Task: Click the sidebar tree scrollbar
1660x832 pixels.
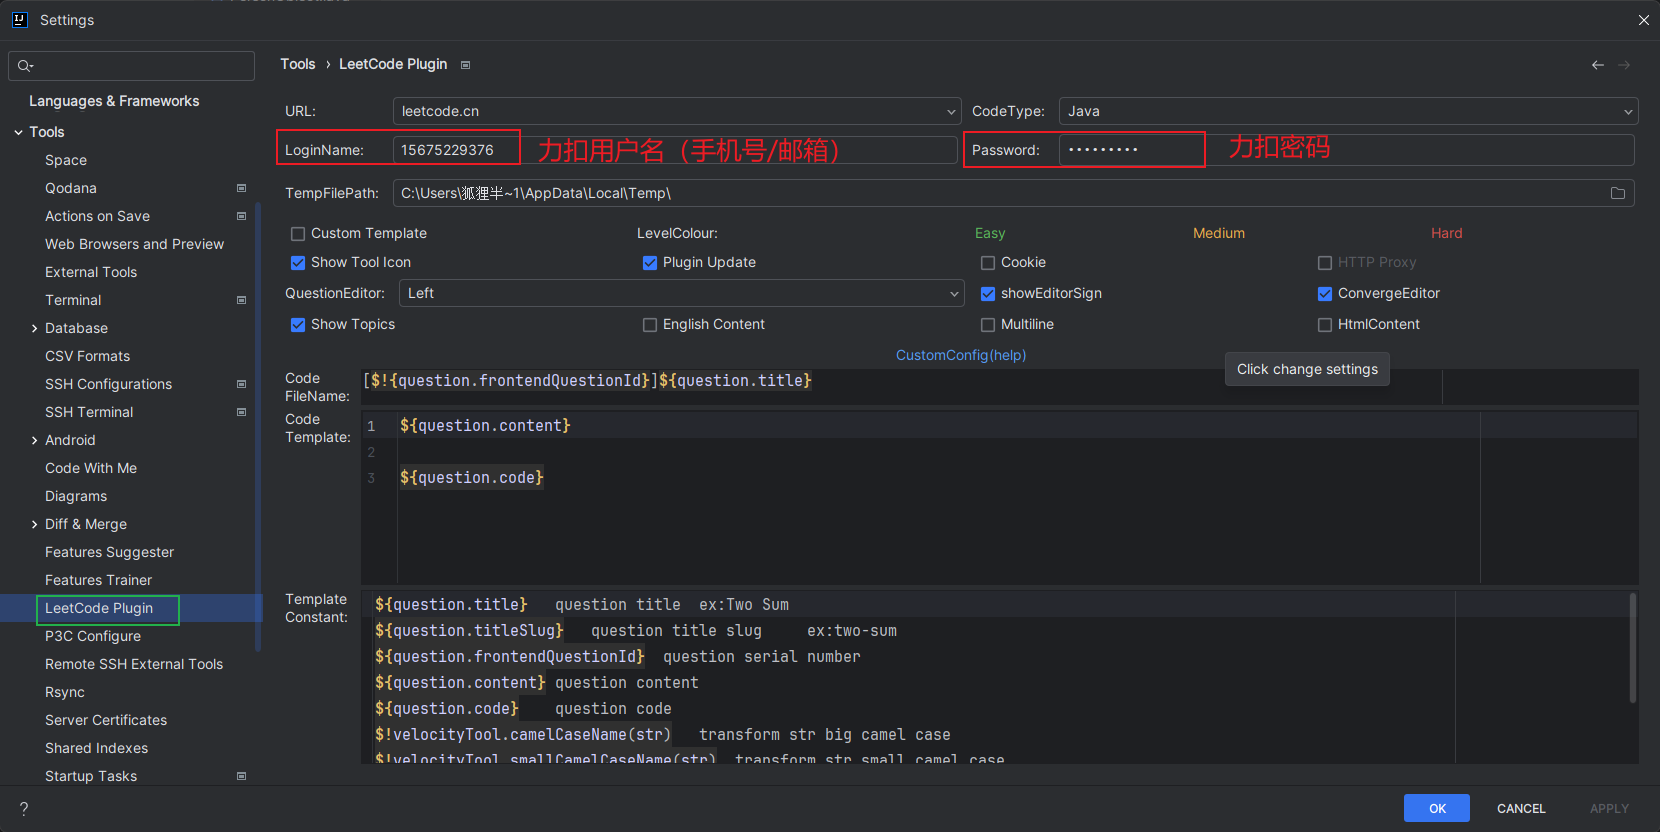Action: point(258,427)
